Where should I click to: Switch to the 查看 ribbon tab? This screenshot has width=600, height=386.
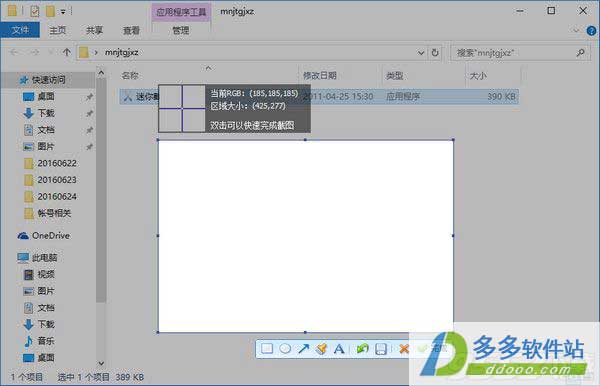131,30
